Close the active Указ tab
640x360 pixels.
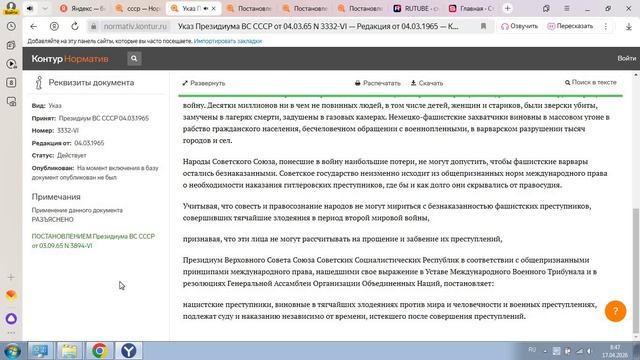tap(213, 8)
